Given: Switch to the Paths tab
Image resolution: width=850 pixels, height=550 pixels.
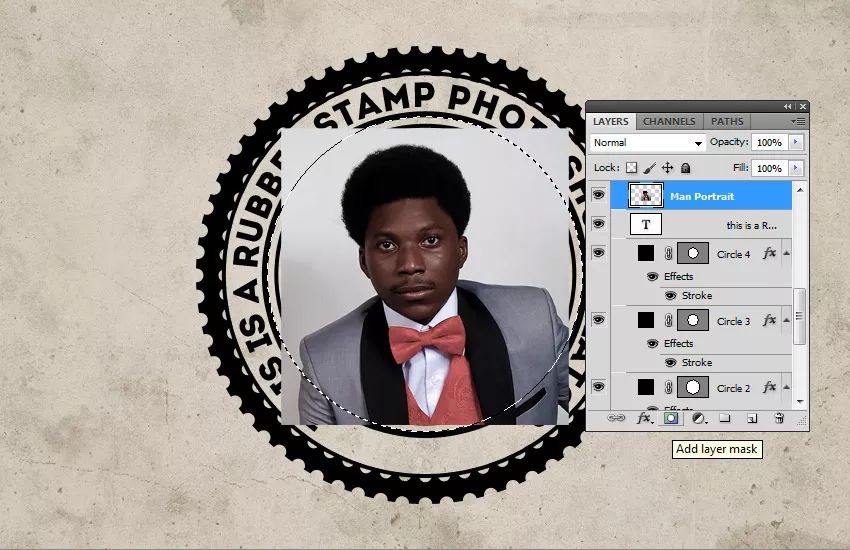Looking at the screenshot, I should (x=727, y=121).
